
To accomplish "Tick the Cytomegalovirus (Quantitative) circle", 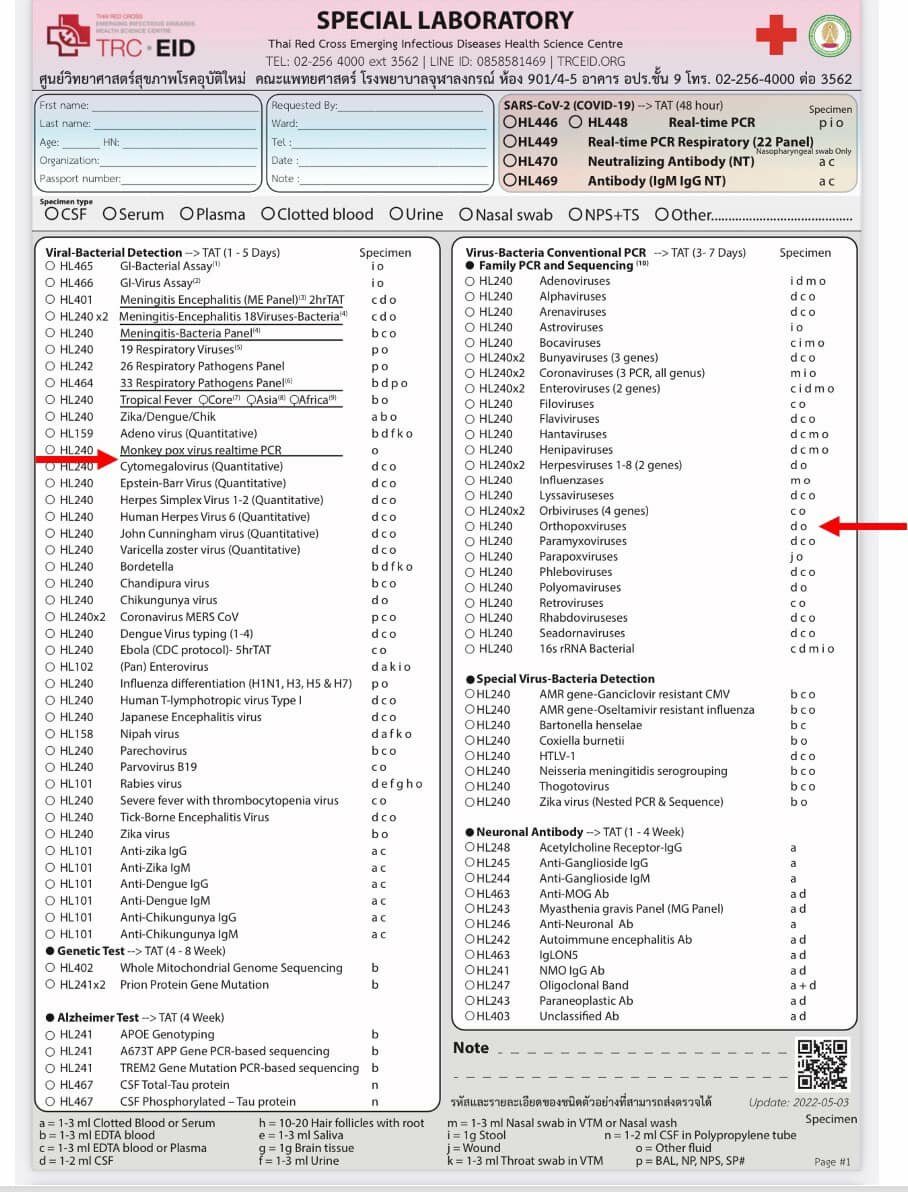I will coord(50,467).
